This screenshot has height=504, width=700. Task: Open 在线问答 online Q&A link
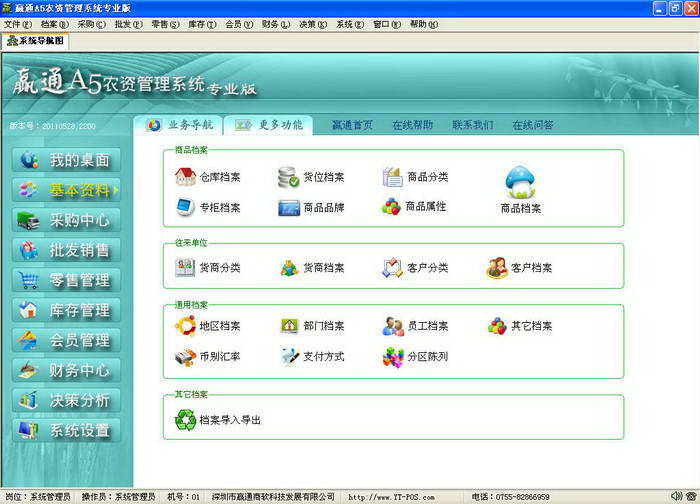(533, 125)
